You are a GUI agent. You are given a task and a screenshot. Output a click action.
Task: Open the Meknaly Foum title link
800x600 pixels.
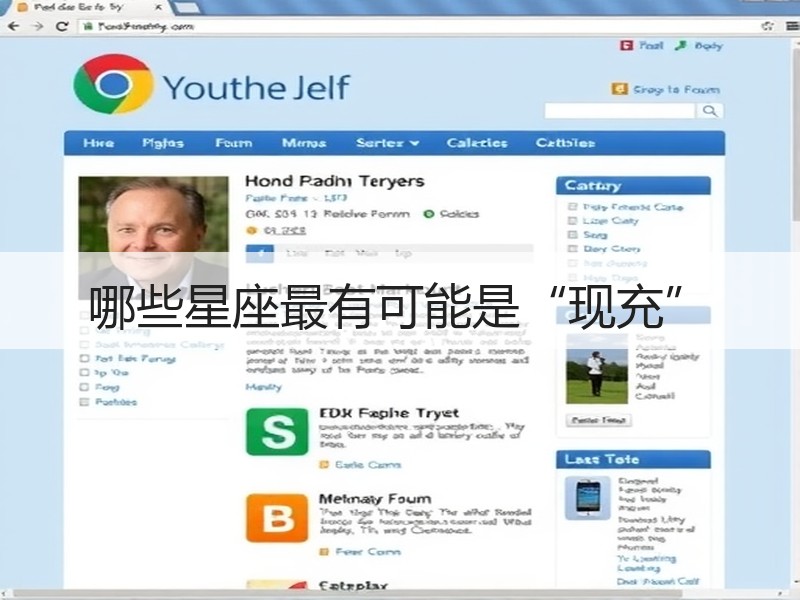tap(375, 499)
